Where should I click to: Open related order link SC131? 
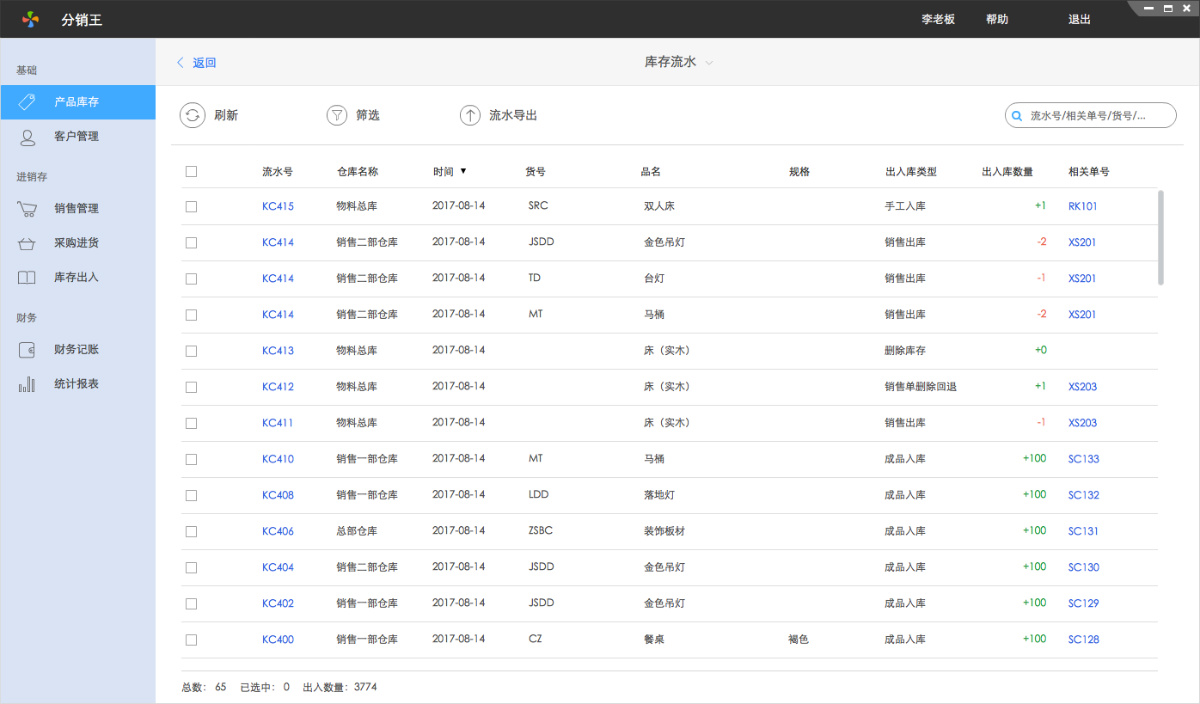pos(1083,531)
